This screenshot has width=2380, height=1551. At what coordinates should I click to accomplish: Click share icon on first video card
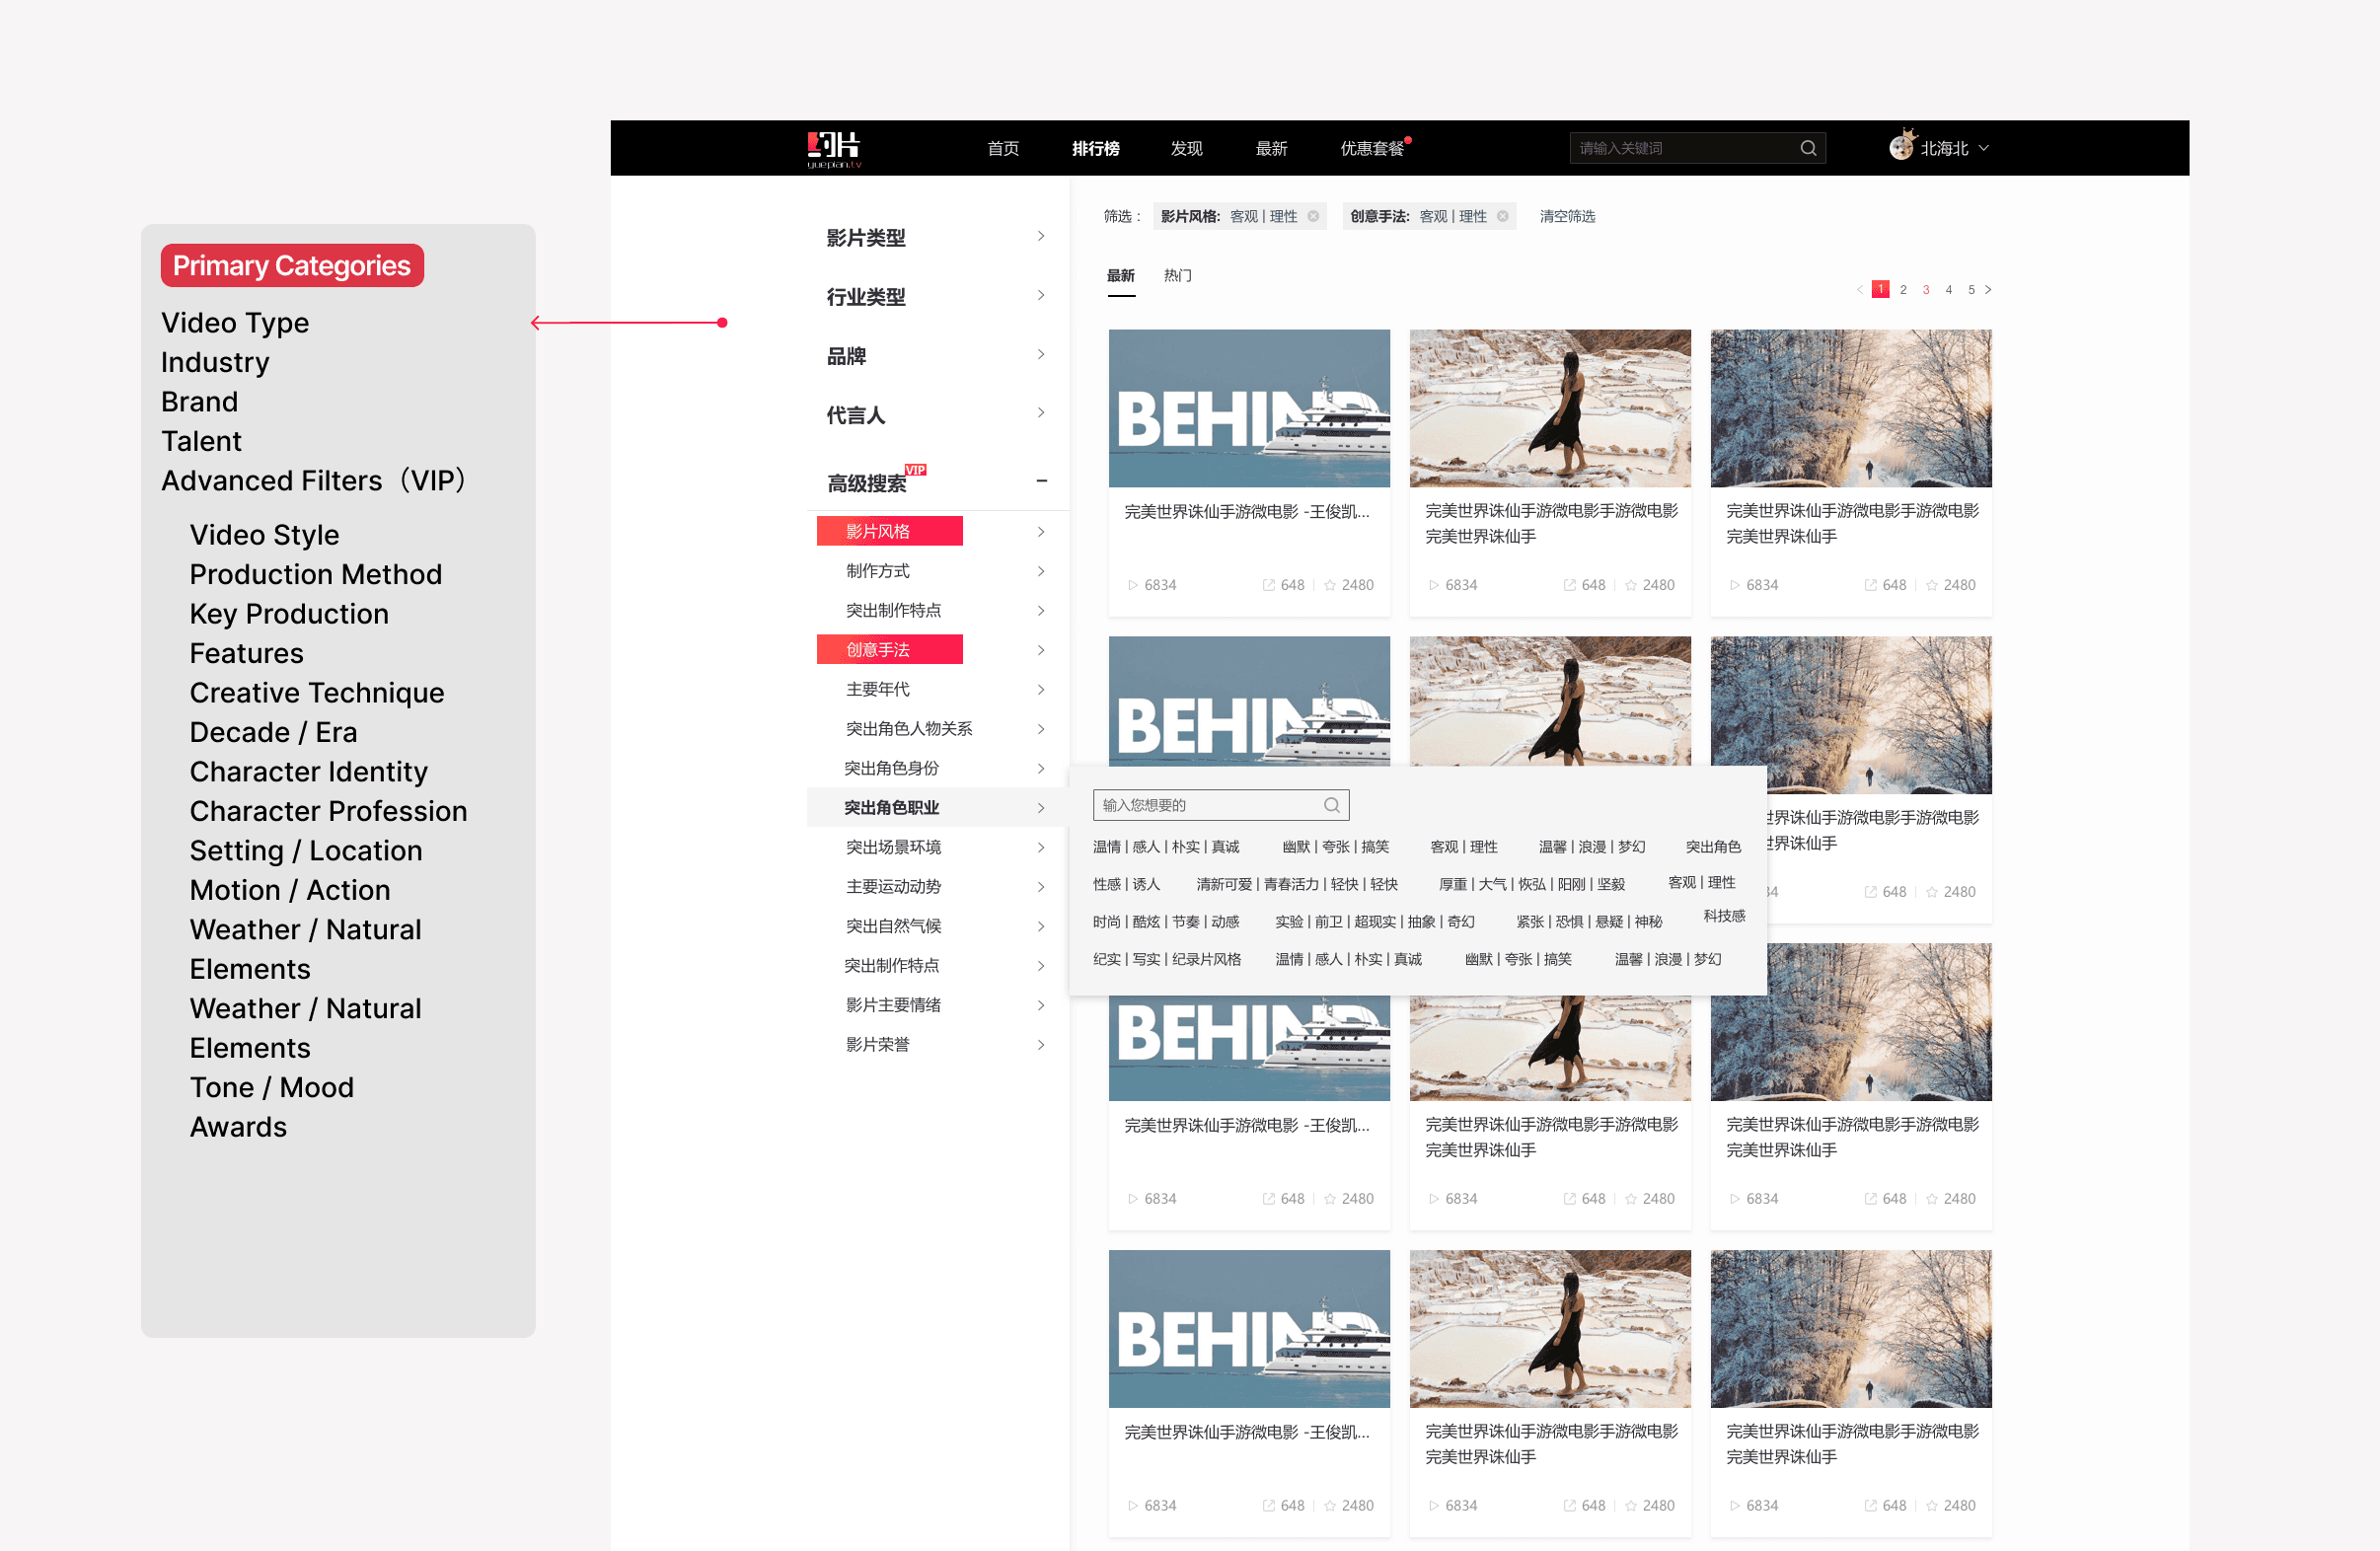click(1268, 585)
